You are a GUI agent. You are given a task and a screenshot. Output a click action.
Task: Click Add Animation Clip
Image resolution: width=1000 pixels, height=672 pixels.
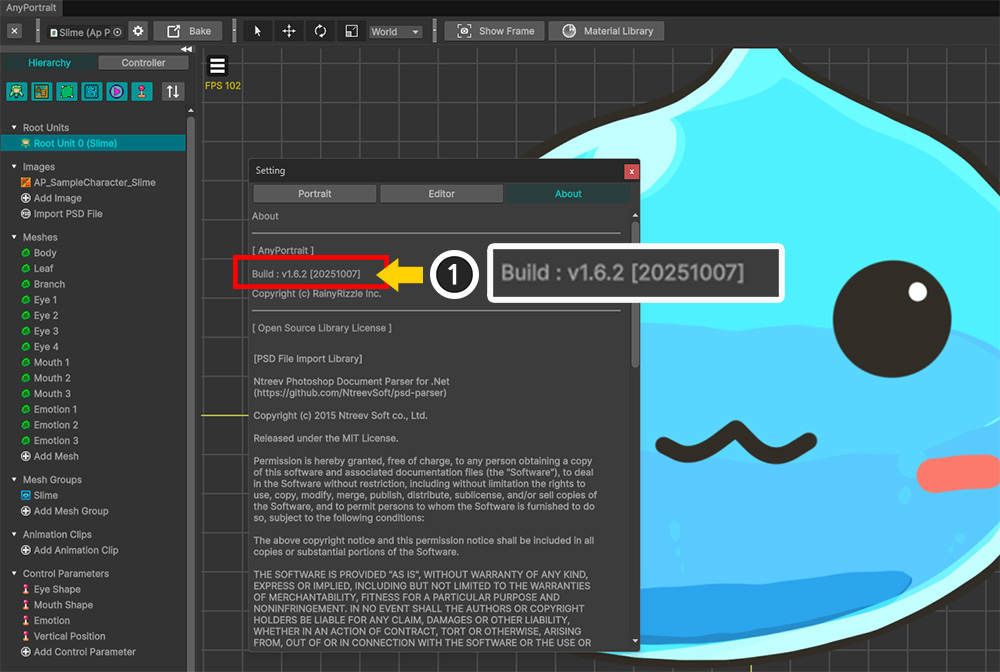pos(75,550)
